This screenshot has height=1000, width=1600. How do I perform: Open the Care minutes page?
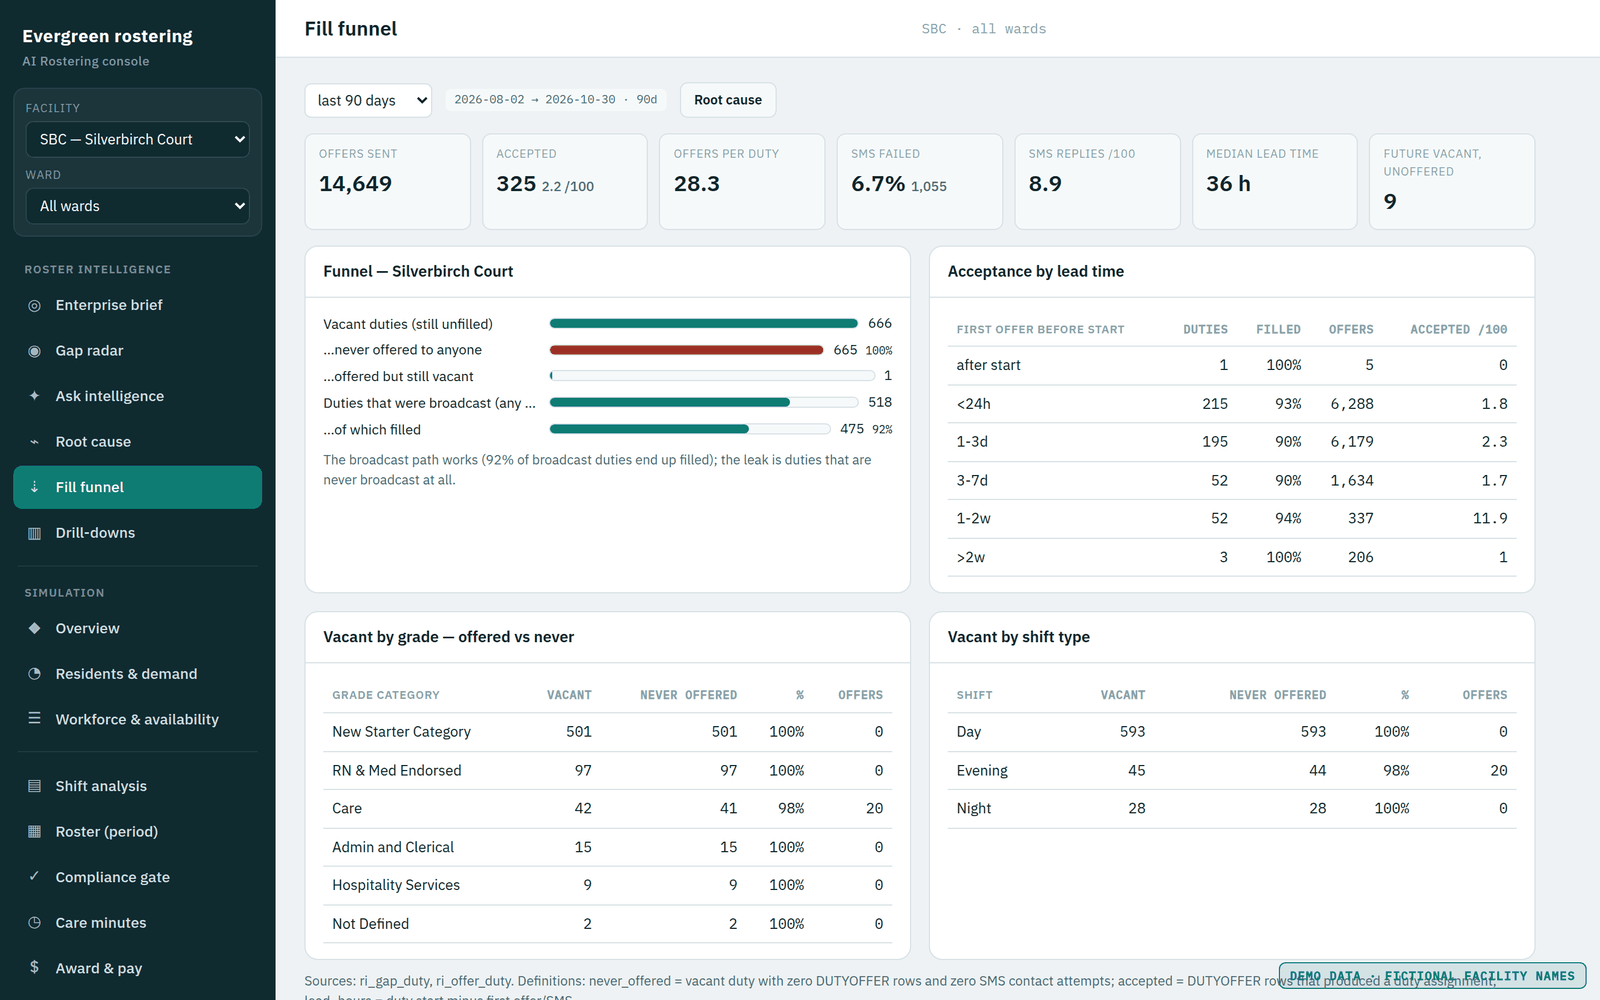tap(138, 923)
